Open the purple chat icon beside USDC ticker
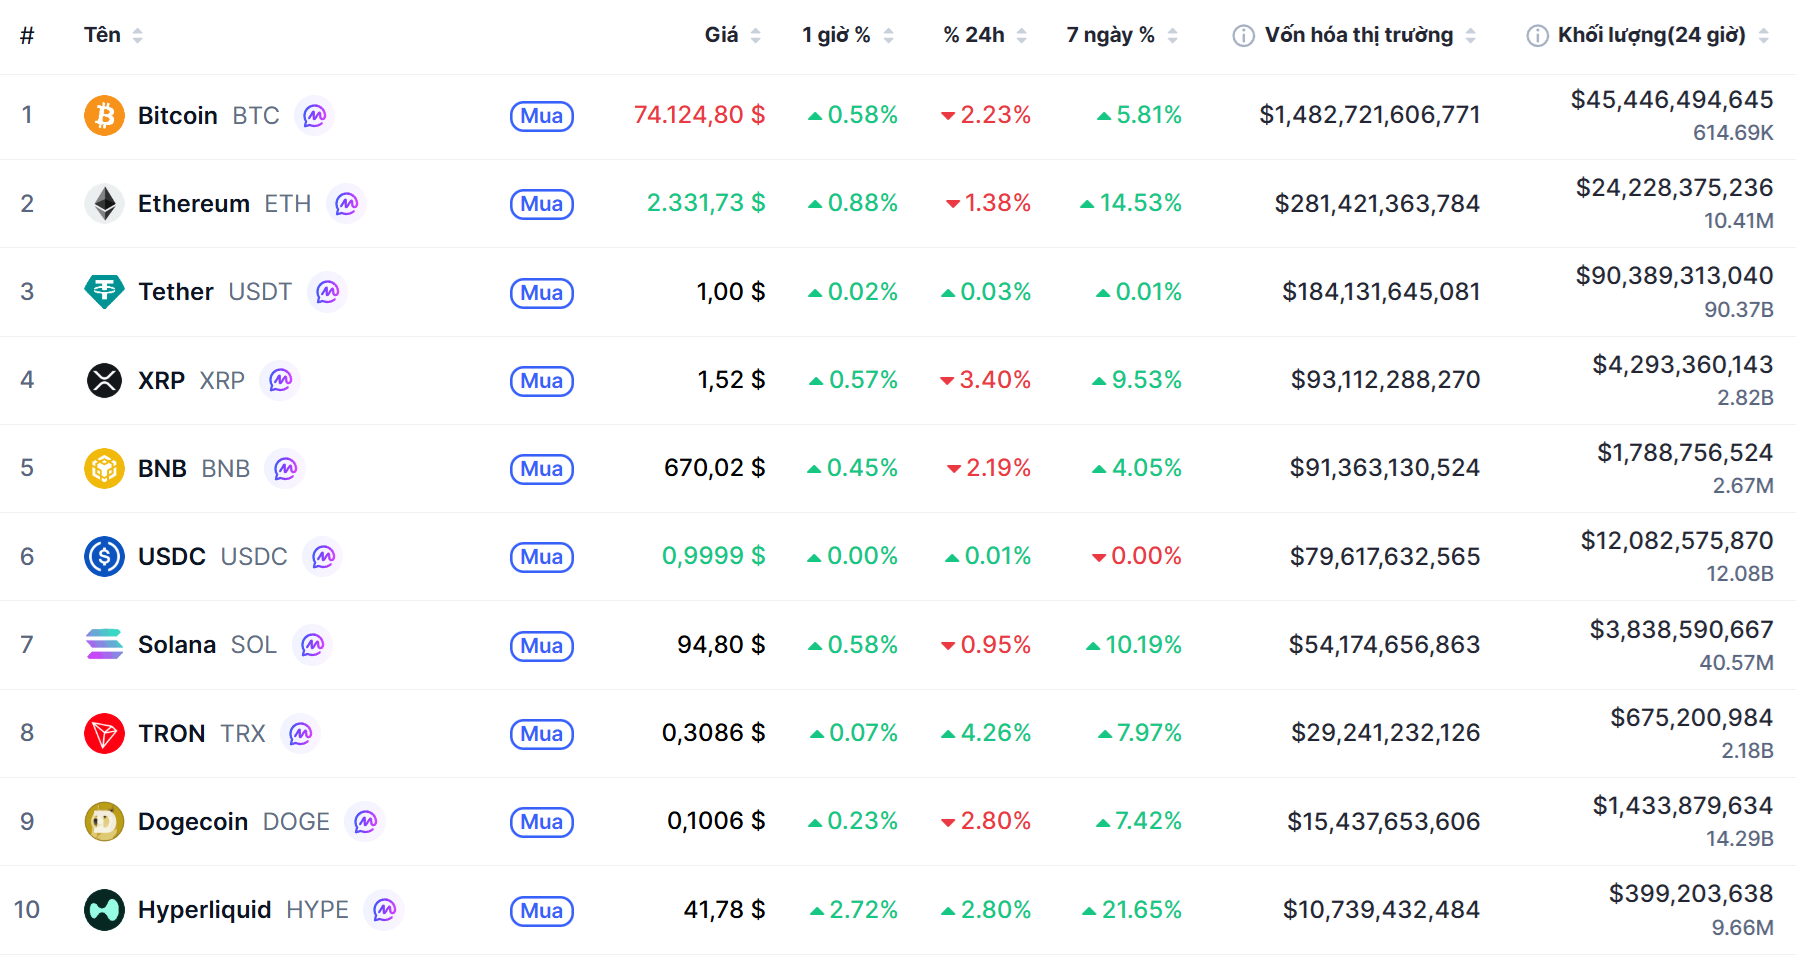The image size is (1796, 966). tap(323, 556)
